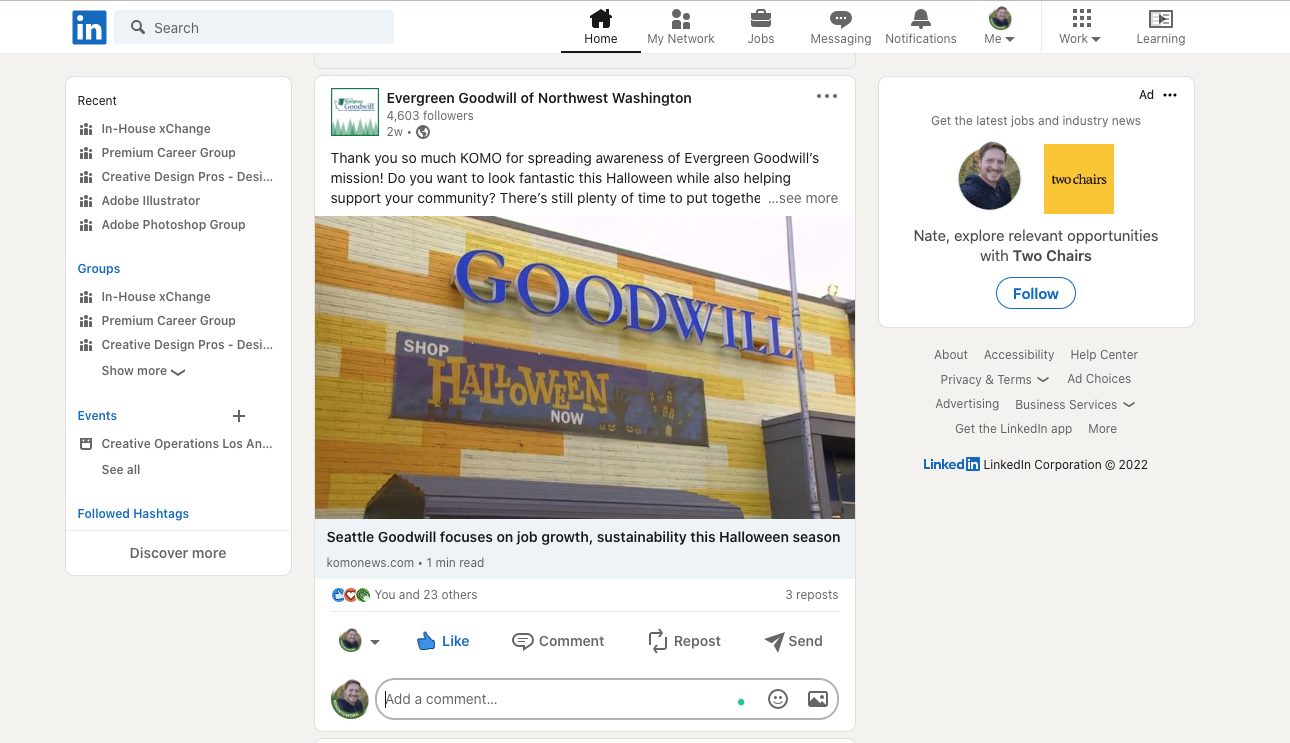View the 3 reposts

(812, 595)
